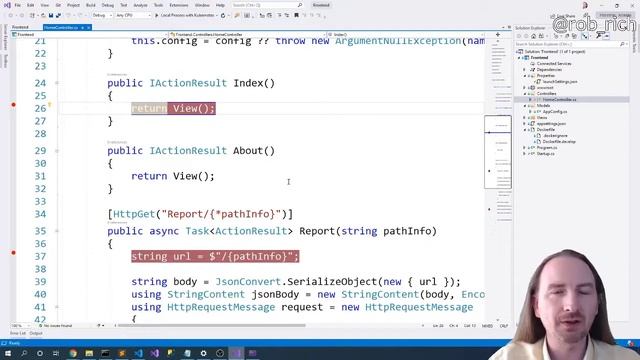Image resolution: width=640 pixels, height=360 pixels.
Task: Open Chrome from the taskbar
Action: coord(73,353)
